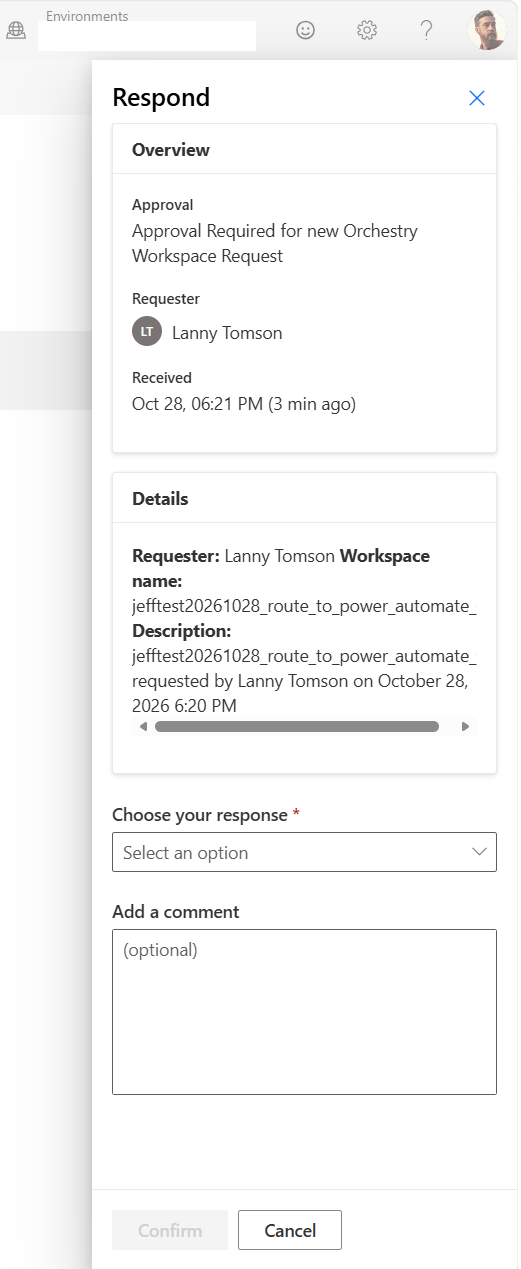521x1269 pixels.
Task: Click the Environments globe icon
Action: click(16, 30)
